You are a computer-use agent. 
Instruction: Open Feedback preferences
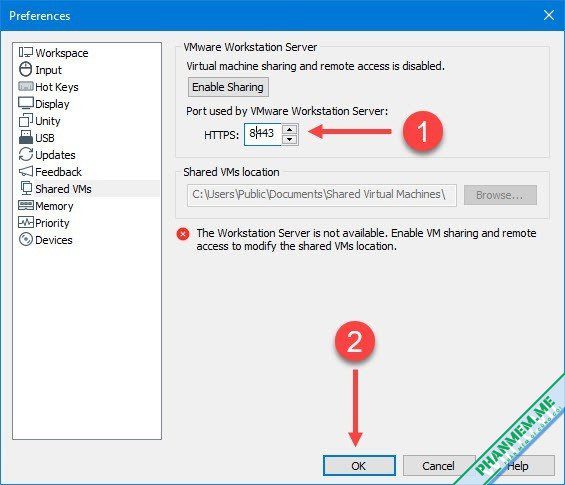[58, 172]
